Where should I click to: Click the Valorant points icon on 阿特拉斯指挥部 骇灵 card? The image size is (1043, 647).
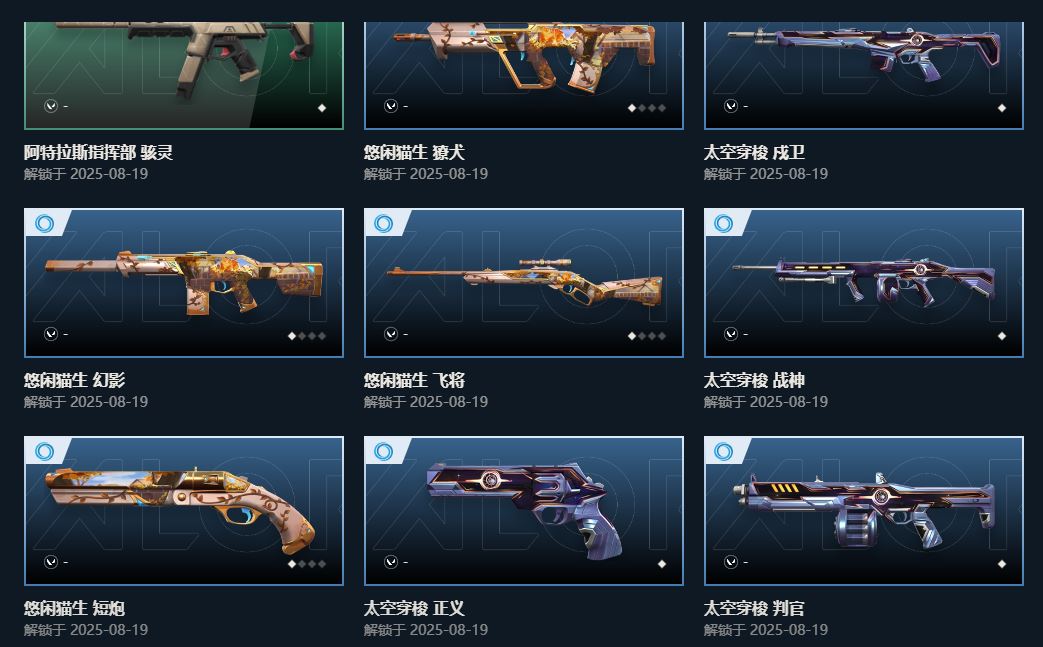point(51,106)
